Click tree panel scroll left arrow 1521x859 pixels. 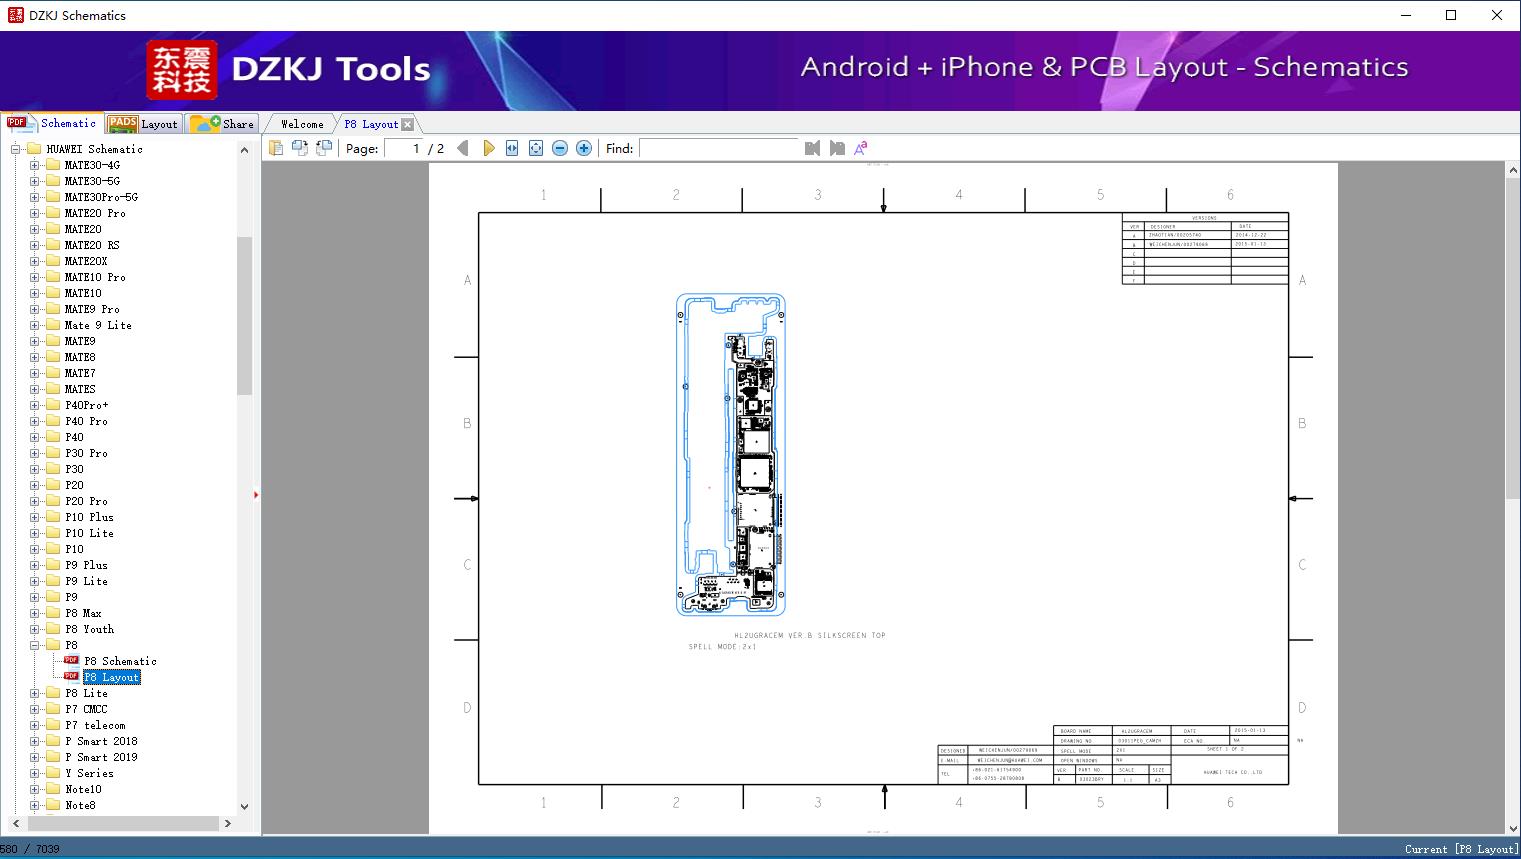click(15, 823)
